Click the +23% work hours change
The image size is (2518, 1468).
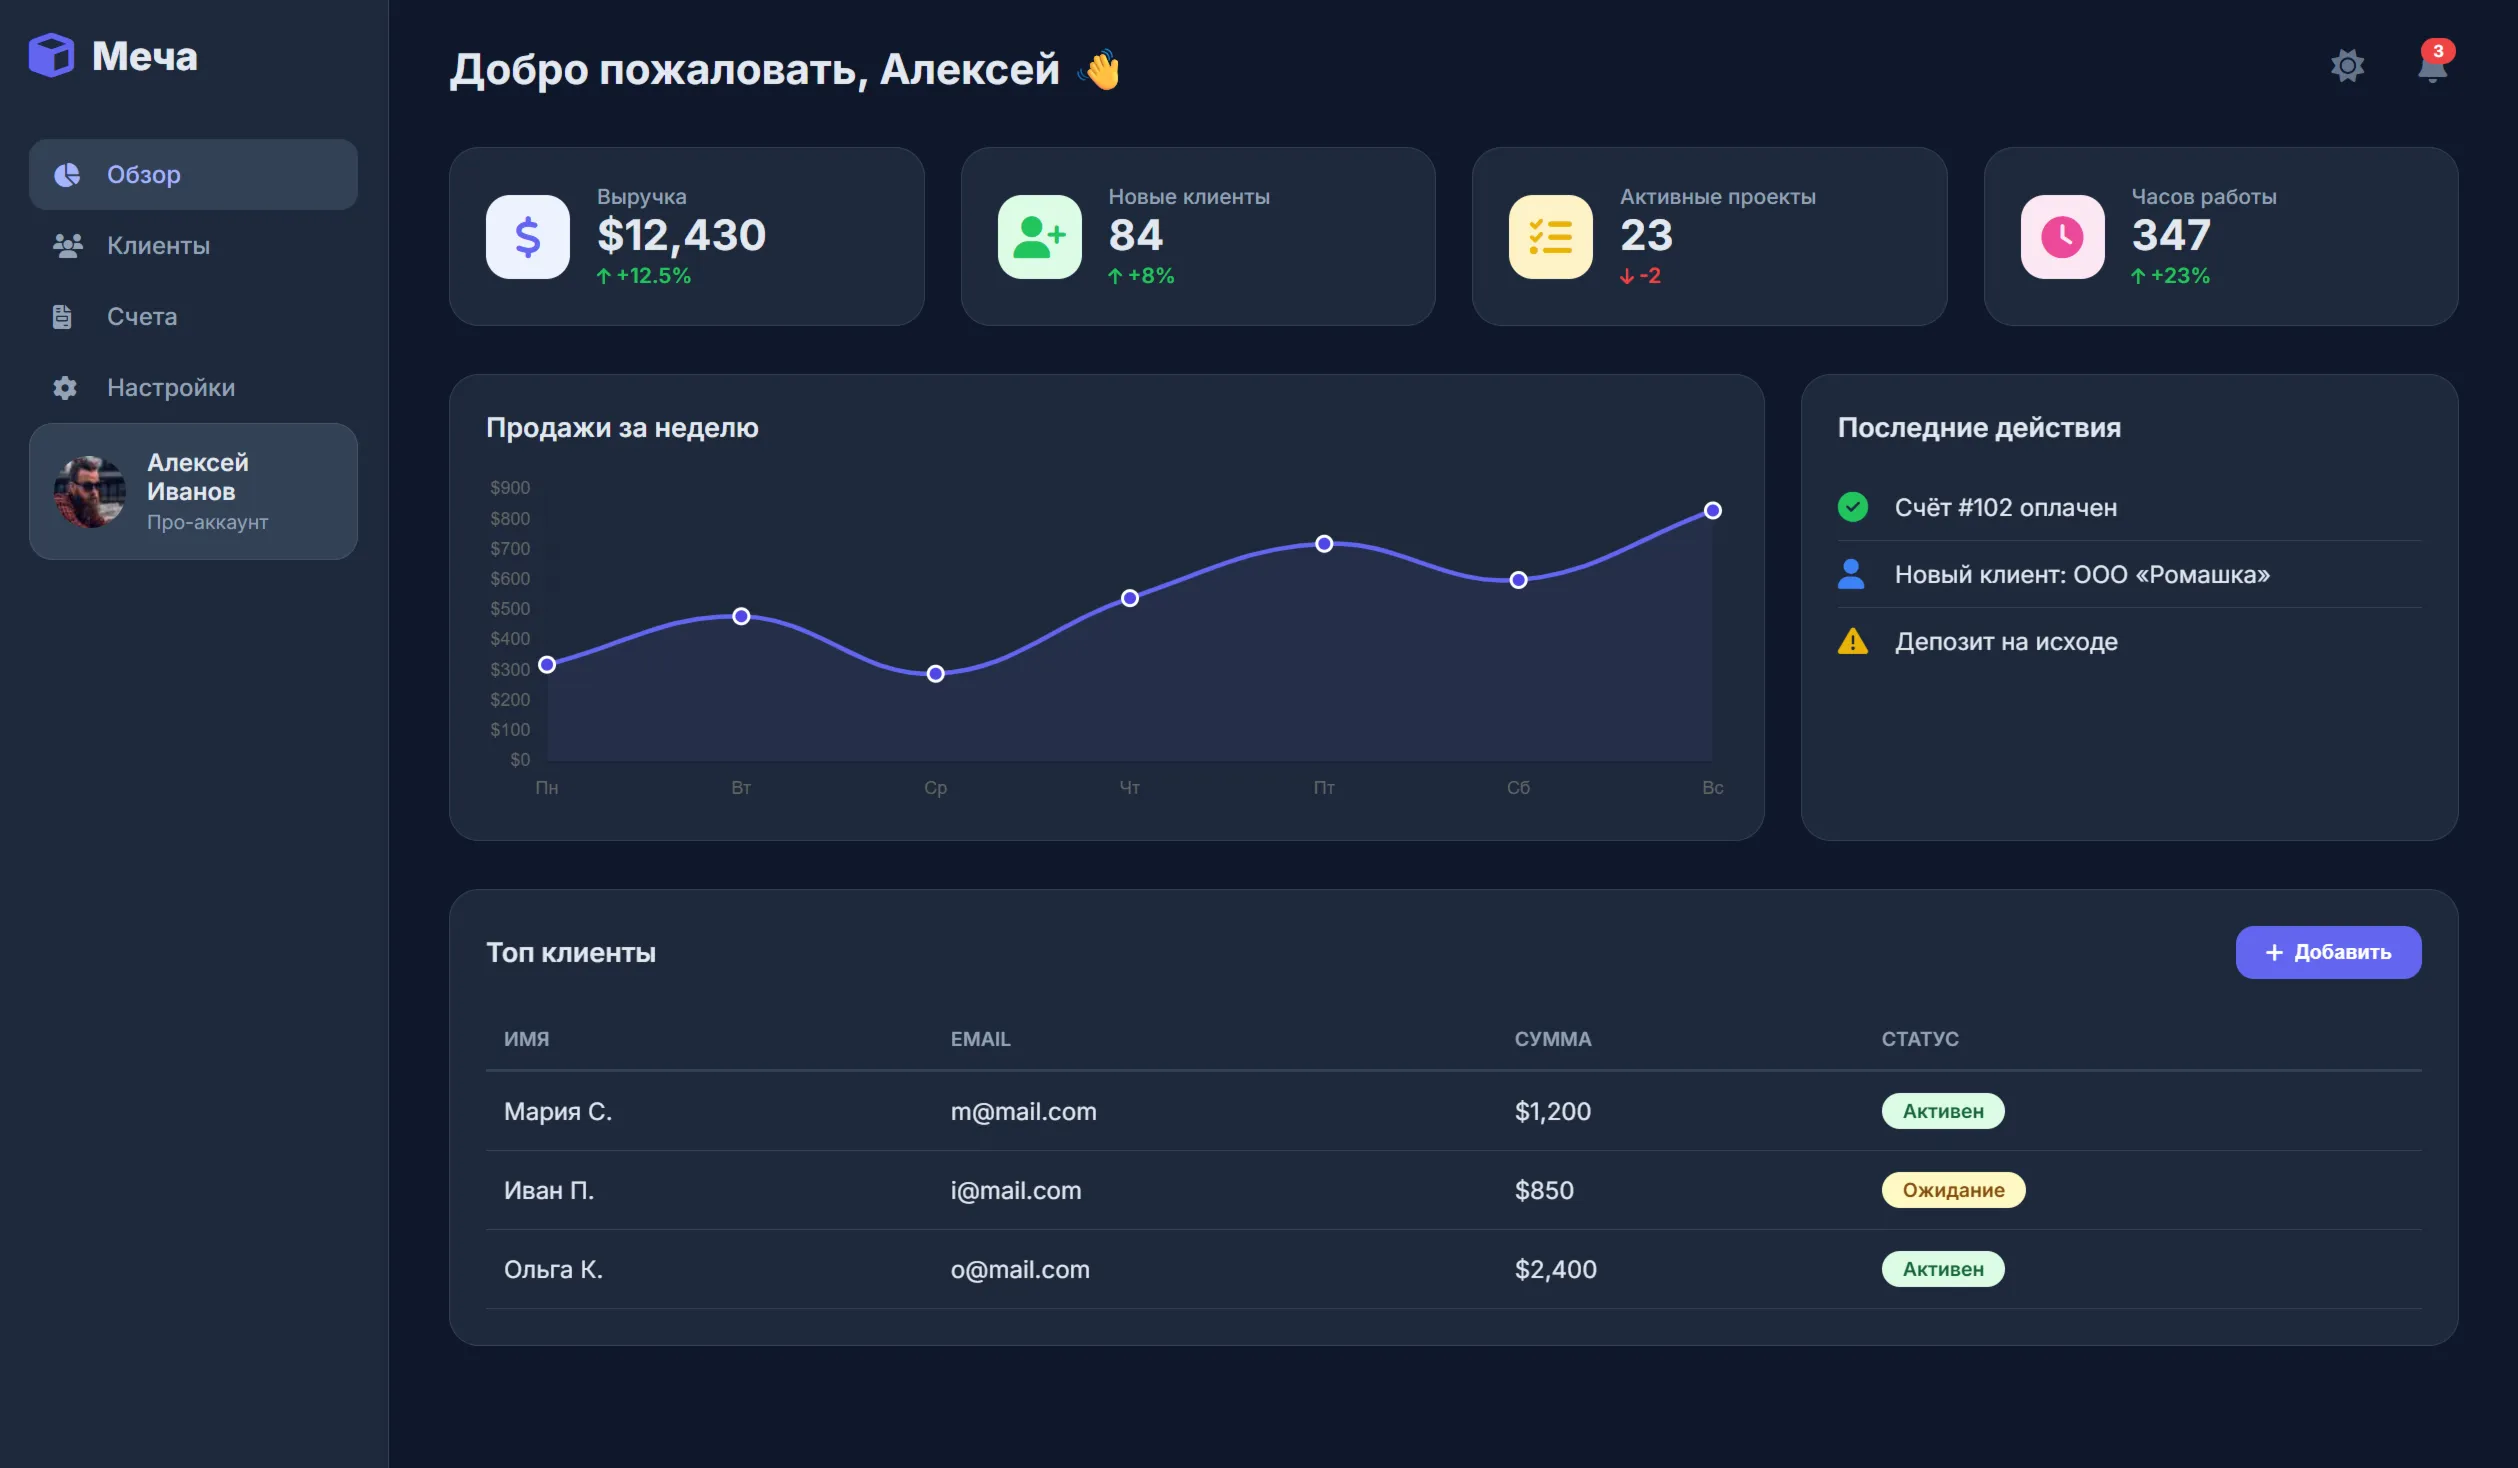tap(2169, 276)
